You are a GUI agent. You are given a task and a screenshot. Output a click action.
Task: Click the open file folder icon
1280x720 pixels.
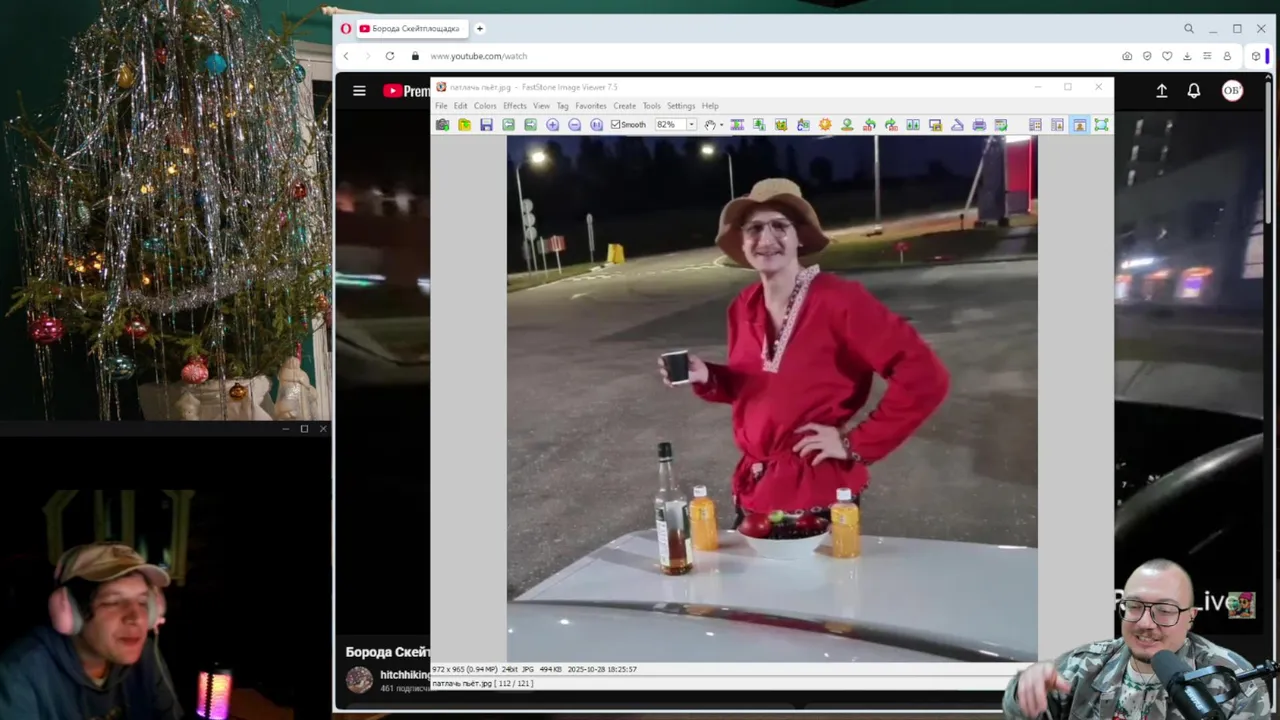point(465,125)
